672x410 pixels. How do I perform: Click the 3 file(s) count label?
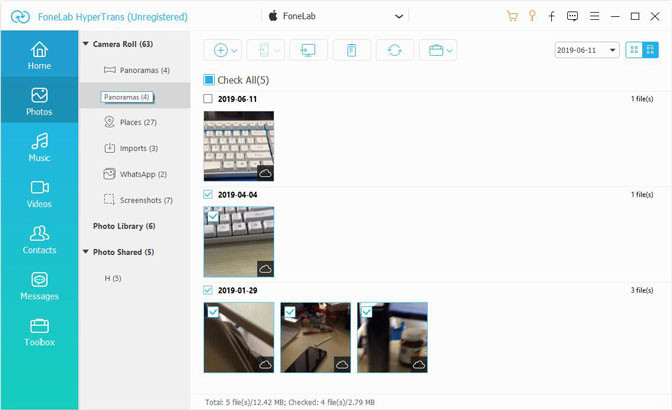pos(642,290)
